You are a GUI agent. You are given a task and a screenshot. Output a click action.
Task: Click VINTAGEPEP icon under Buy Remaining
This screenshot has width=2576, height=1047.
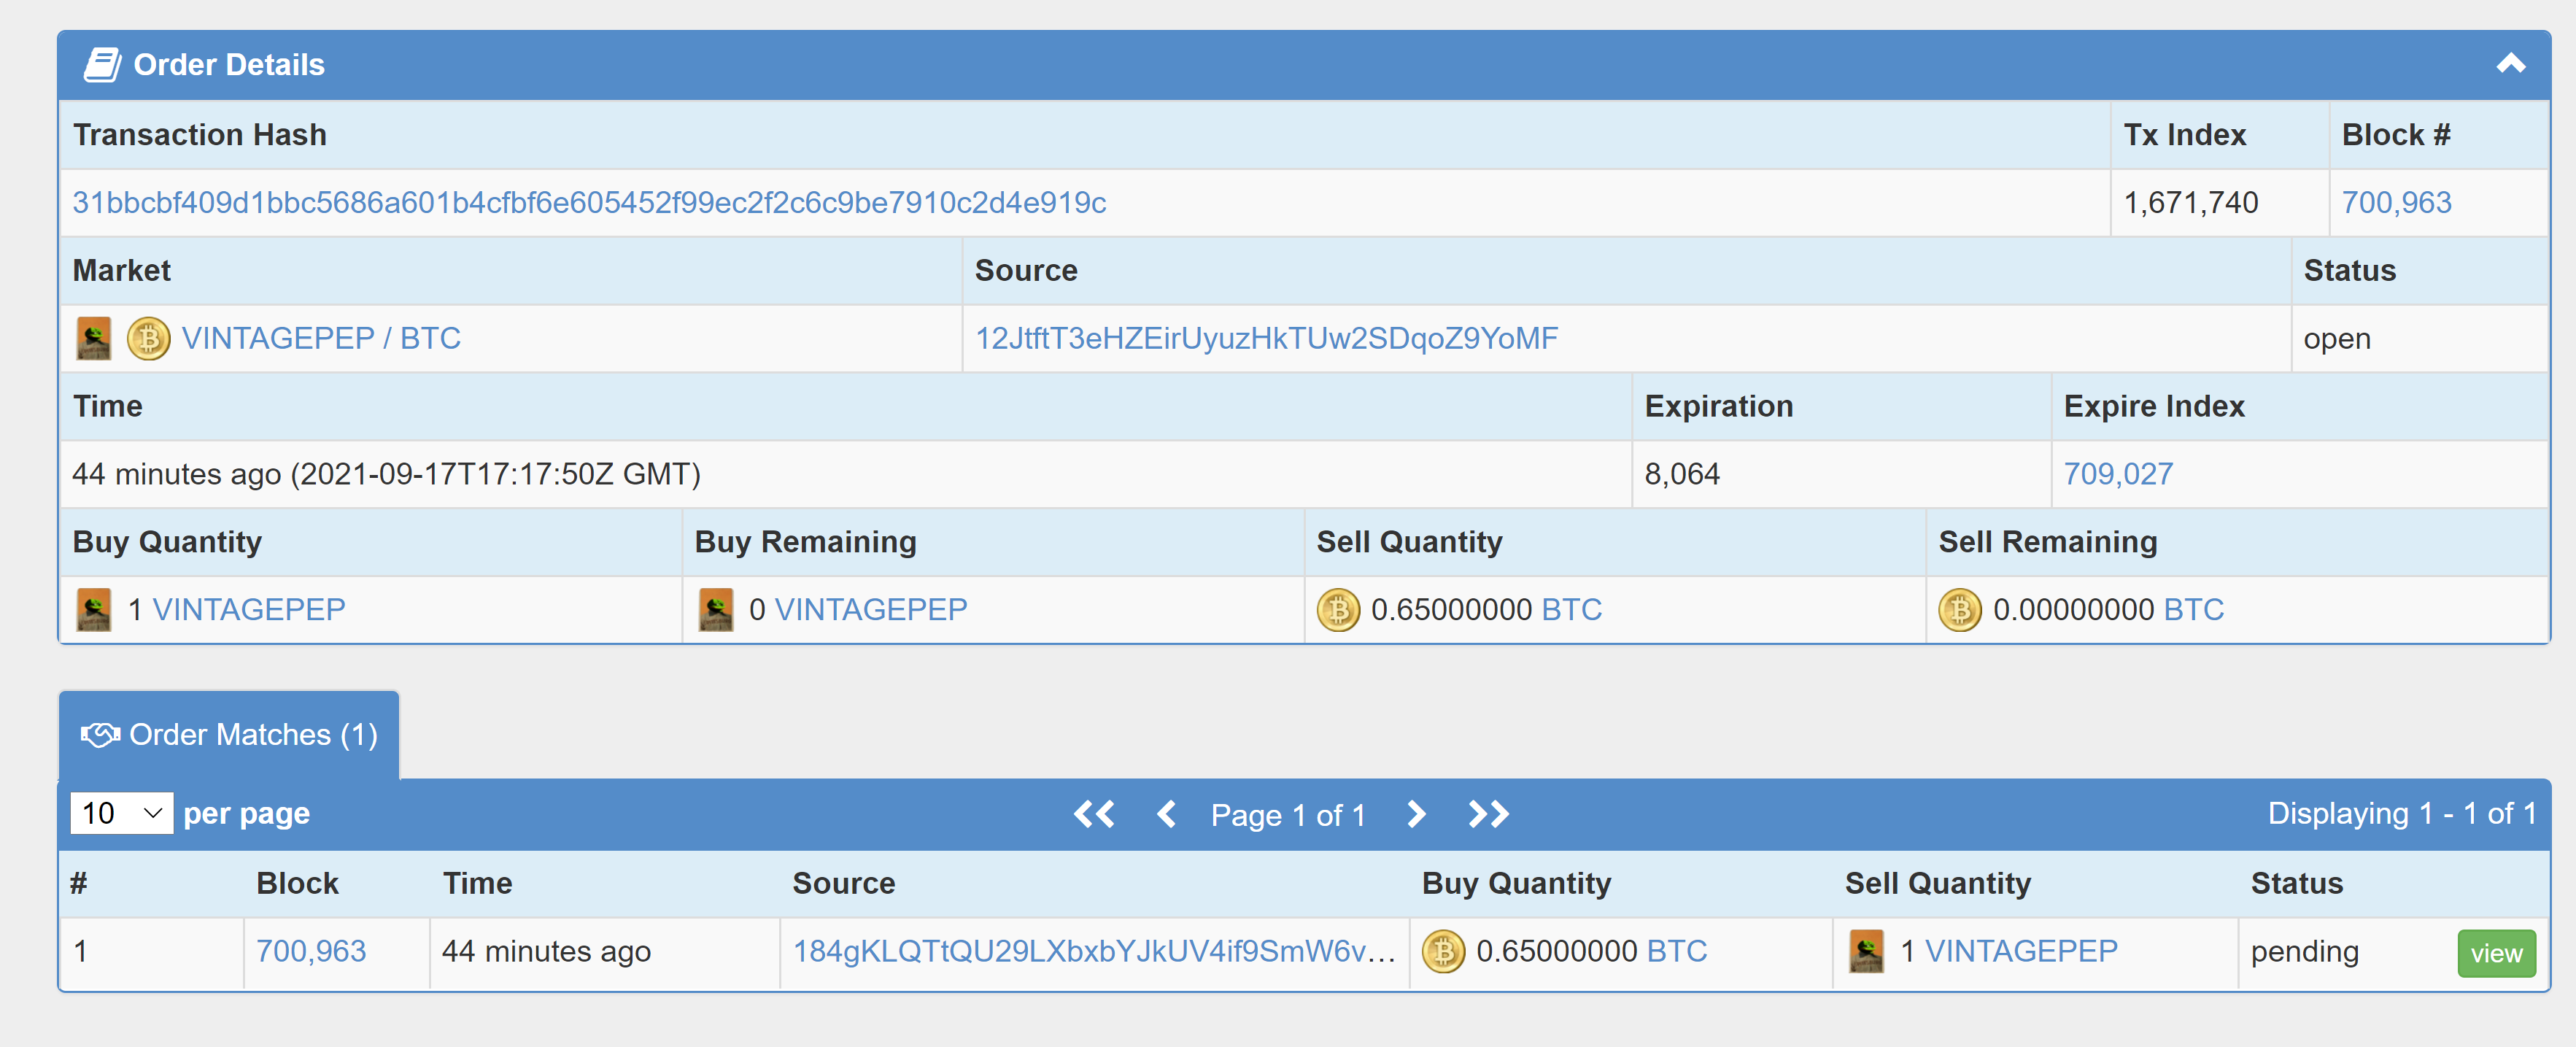pyautogui.click(x=716, y=610)
